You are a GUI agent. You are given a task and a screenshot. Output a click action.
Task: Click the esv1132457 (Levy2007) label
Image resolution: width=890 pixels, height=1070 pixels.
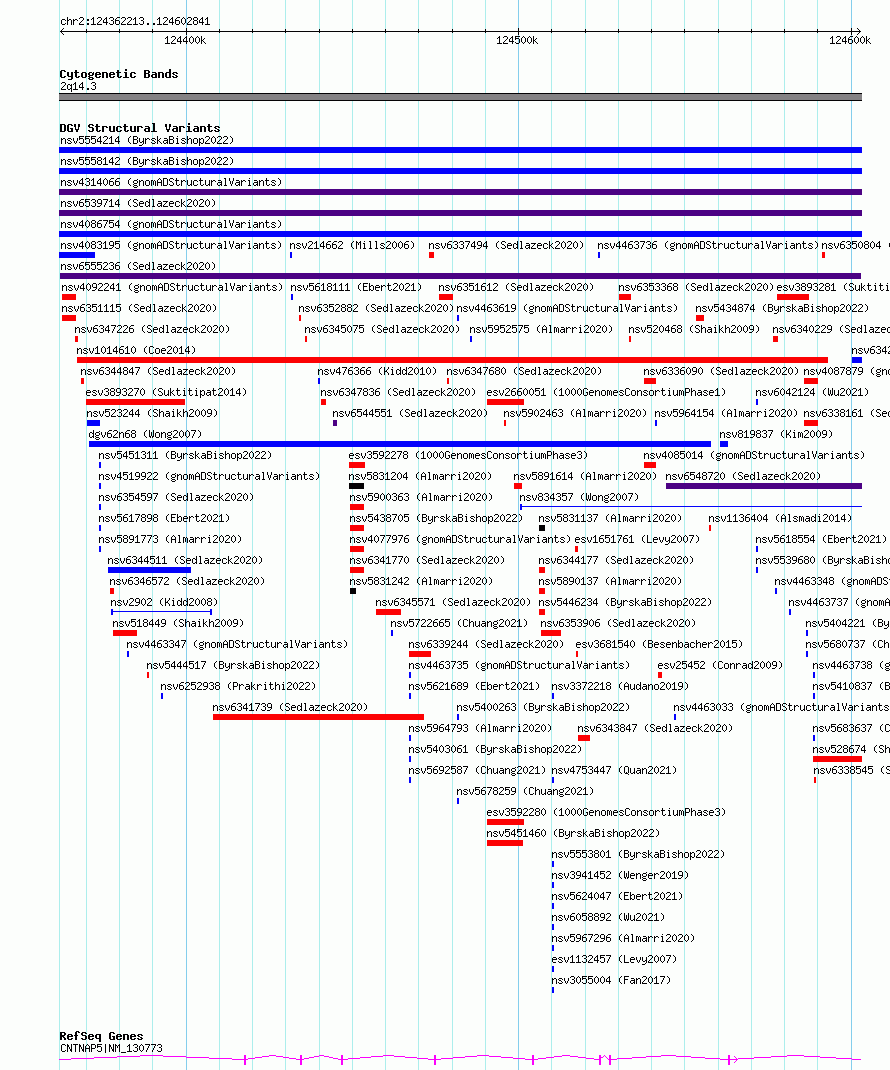point(614,959)
